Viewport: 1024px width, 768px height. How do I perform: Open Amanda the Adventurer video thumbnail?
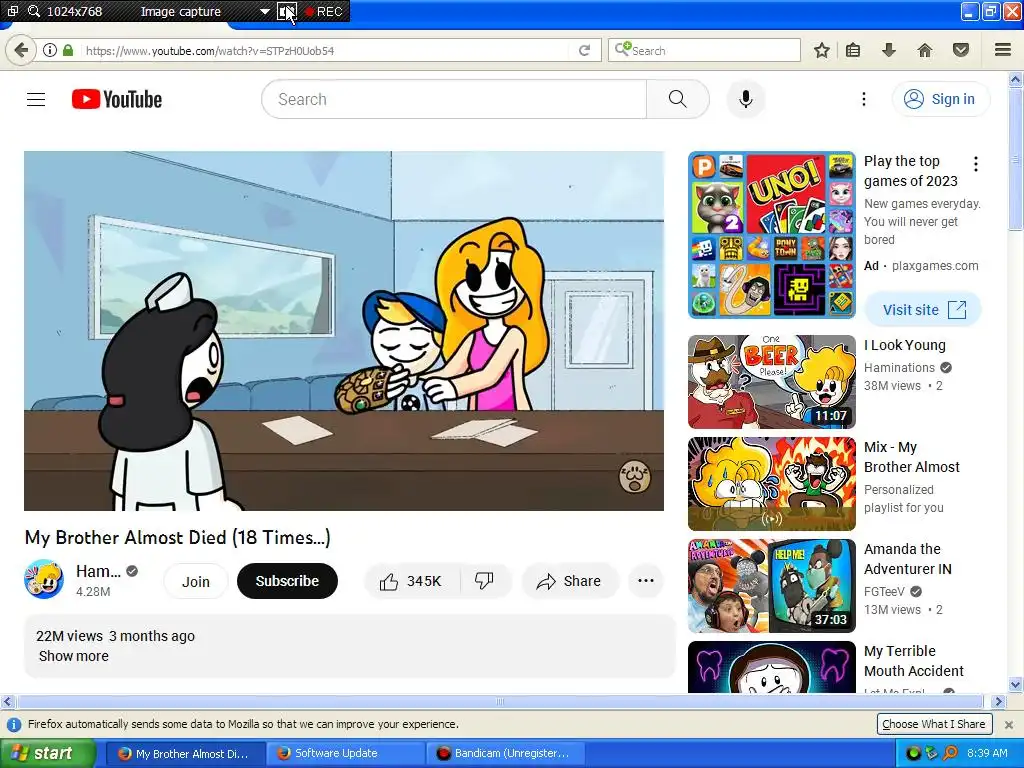coord(772,586)
